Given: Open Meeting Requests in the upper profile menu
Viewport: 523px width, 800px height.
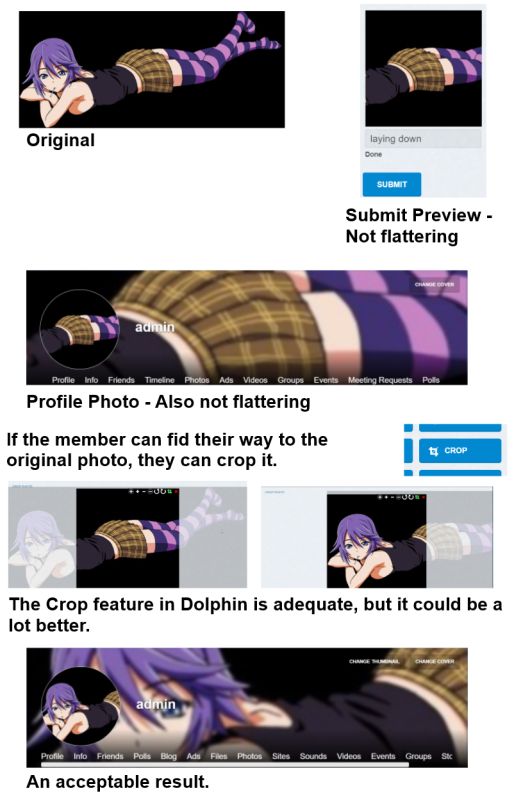Looking at the screenshot, I should pos(380,380).
